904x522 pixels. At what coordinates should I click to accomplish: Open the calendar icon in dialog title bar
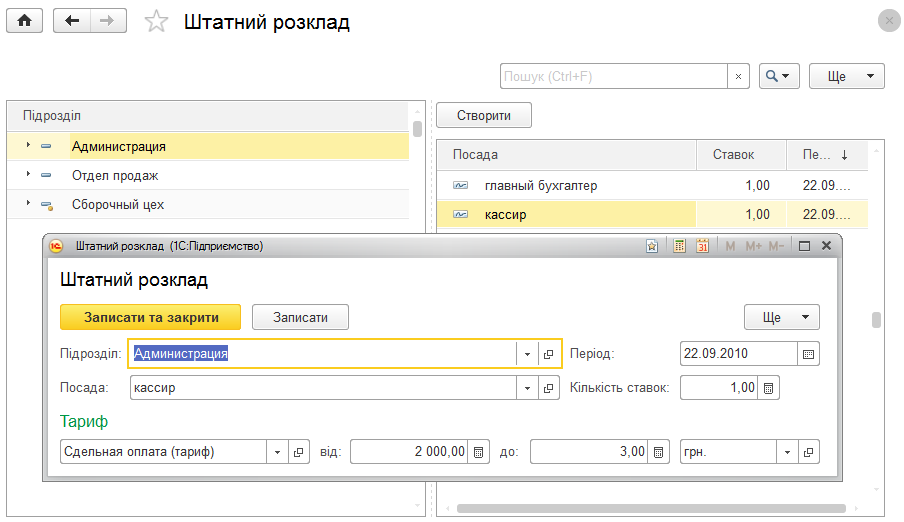tap(702, 246)
